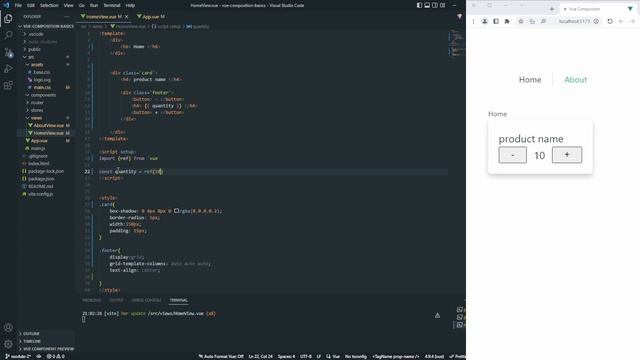Open main.js in the explorer
The image size is (640, 360).
(x=38, y=148)
